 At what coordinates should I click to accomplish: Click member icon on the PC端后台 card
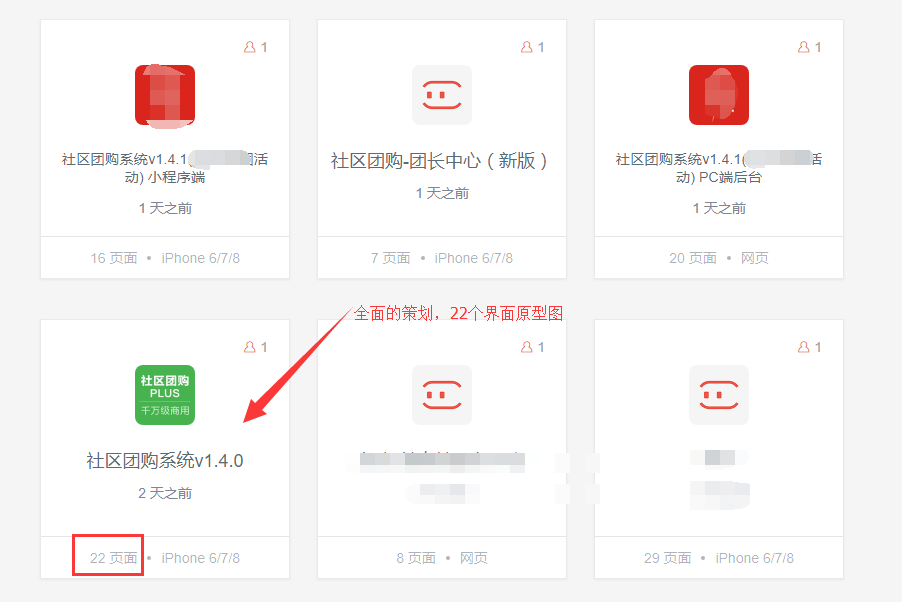(804, 47)
